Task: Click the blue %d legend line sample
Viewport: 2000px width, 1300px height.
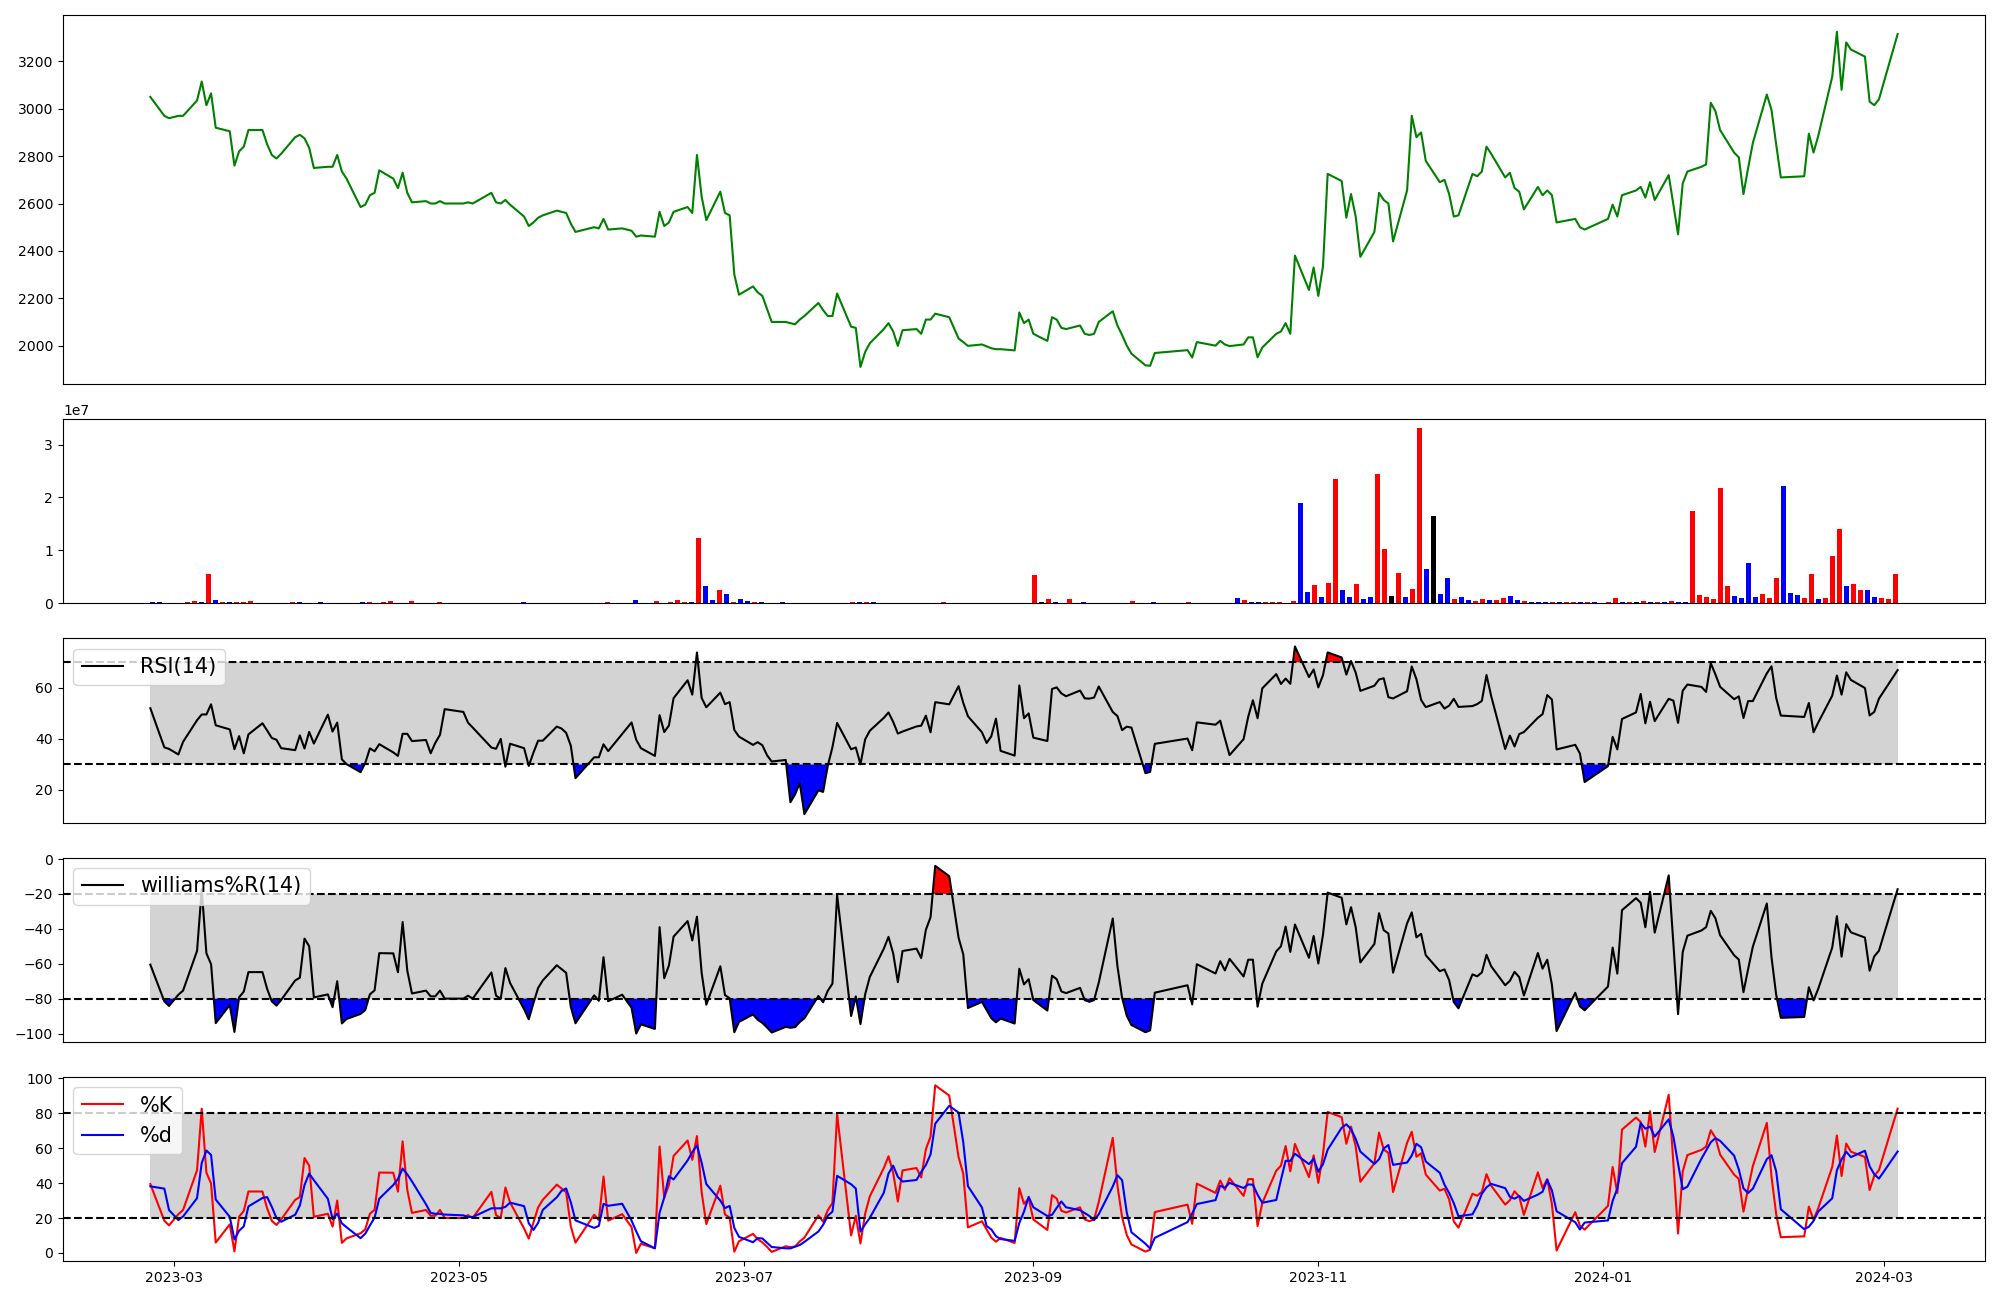Action: 102,1135
